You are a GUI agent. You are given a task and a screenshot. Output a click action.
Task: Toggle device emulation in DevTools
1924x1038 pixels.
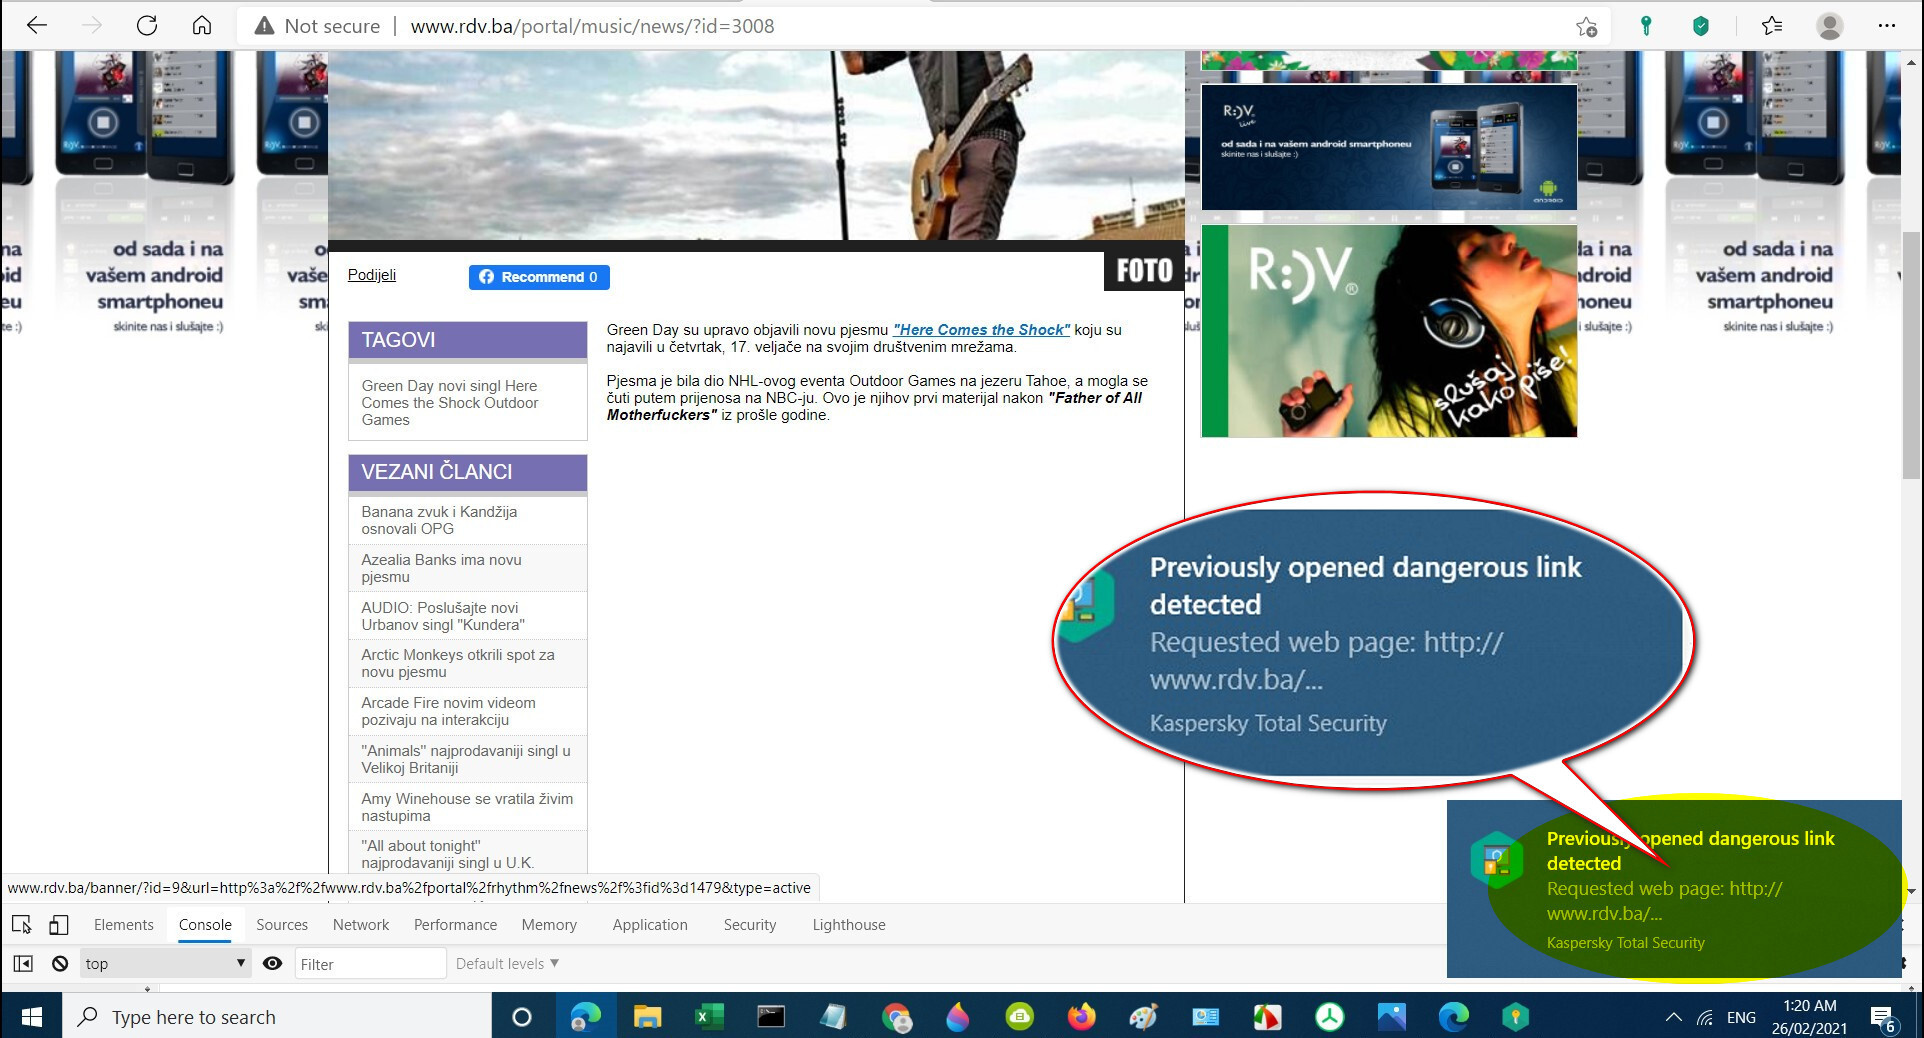coord(59,925)
